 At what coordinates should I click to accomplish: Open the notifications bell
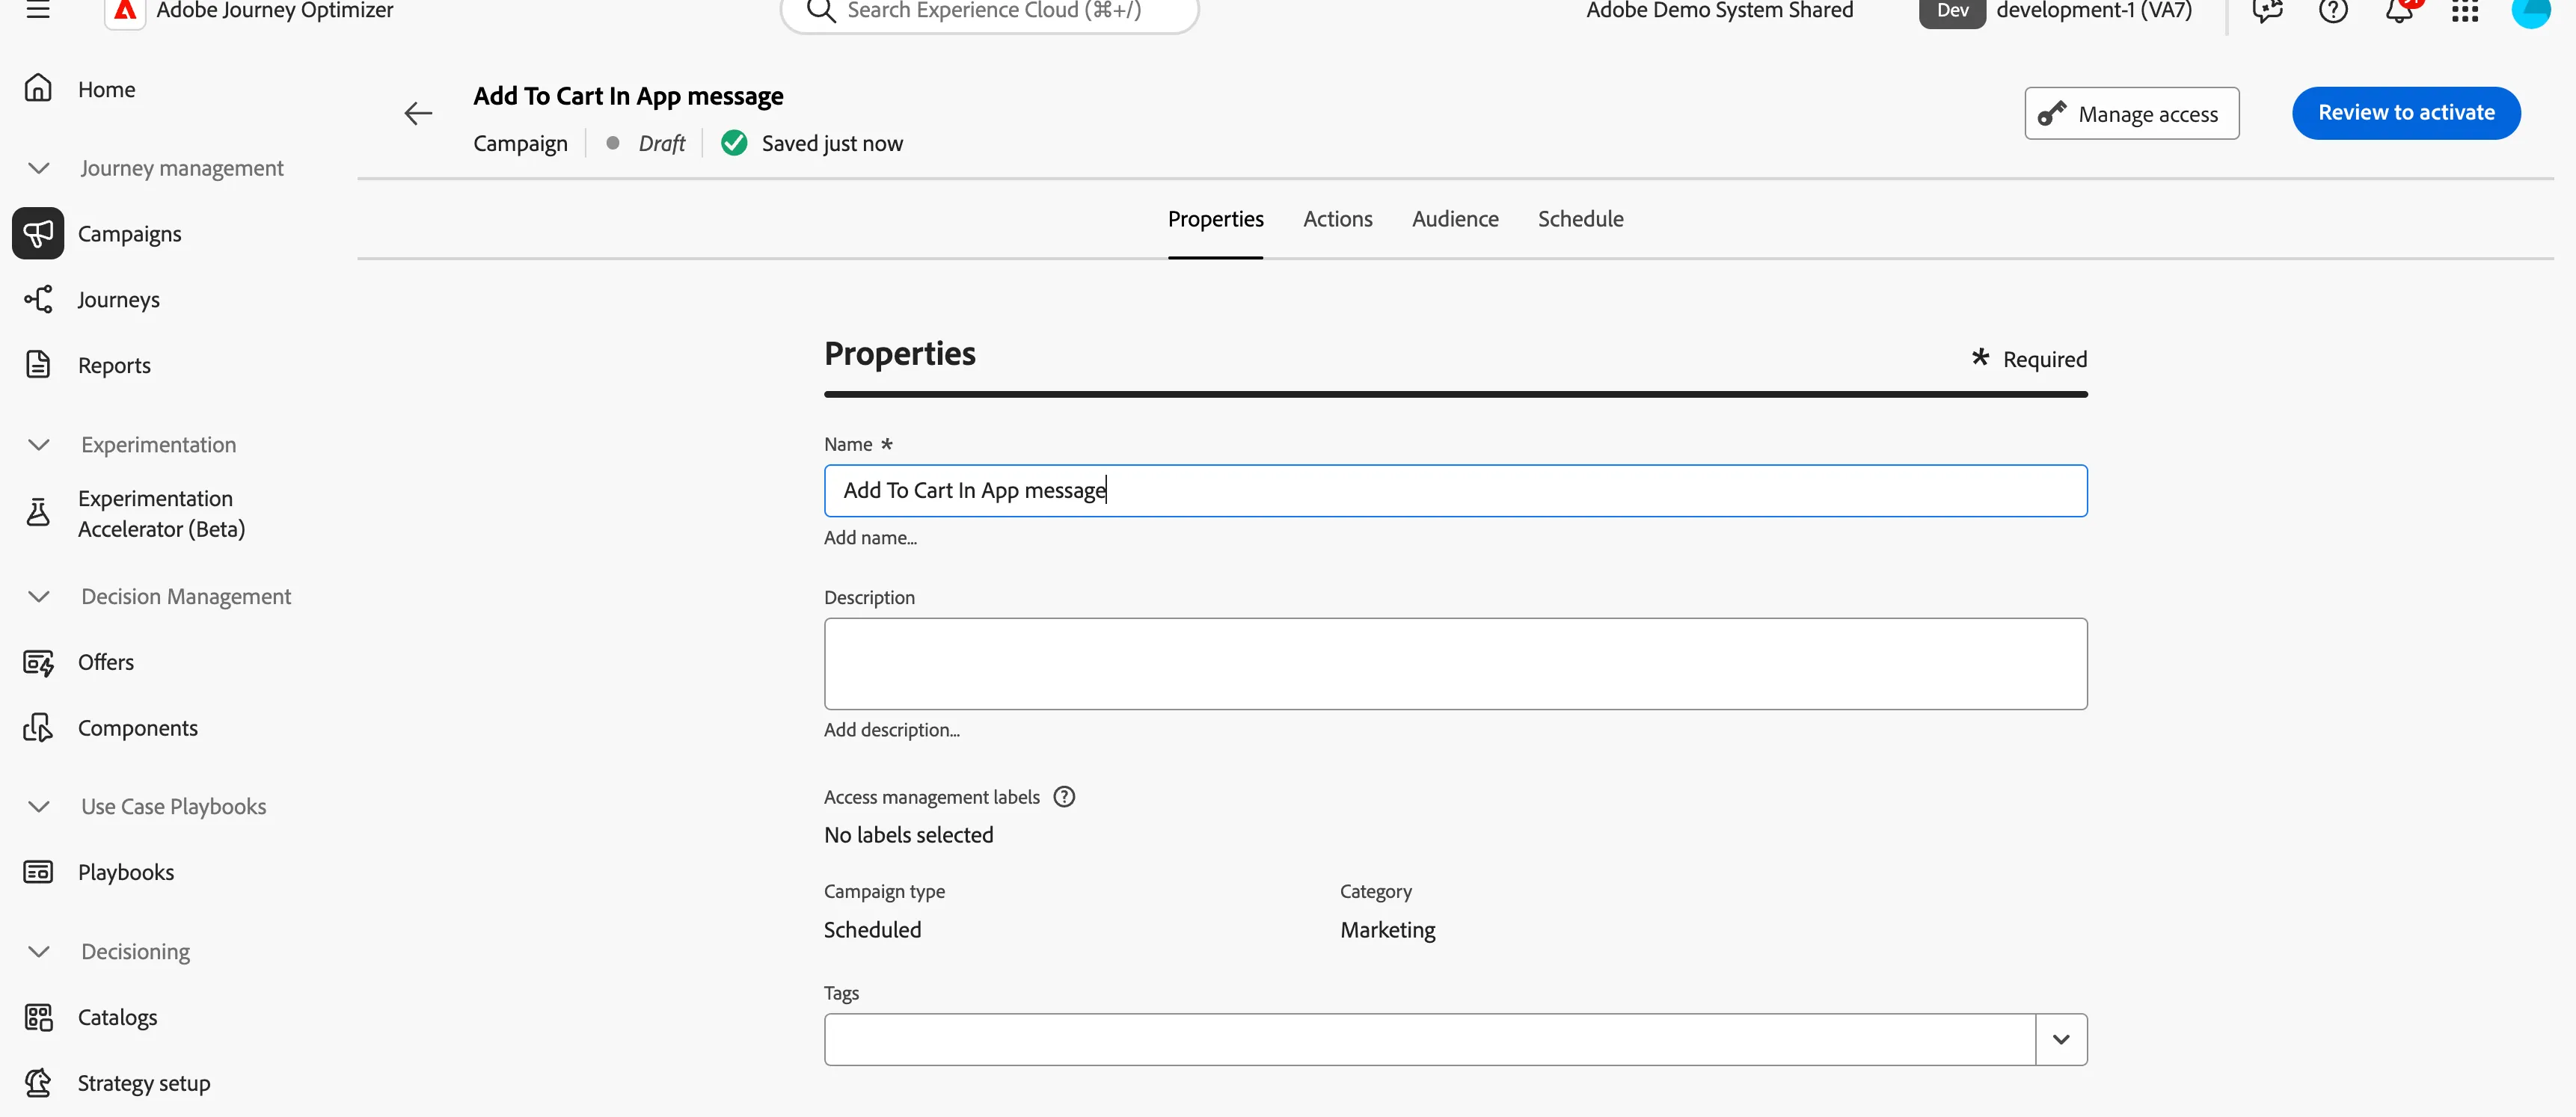[x=2399, y=11]
